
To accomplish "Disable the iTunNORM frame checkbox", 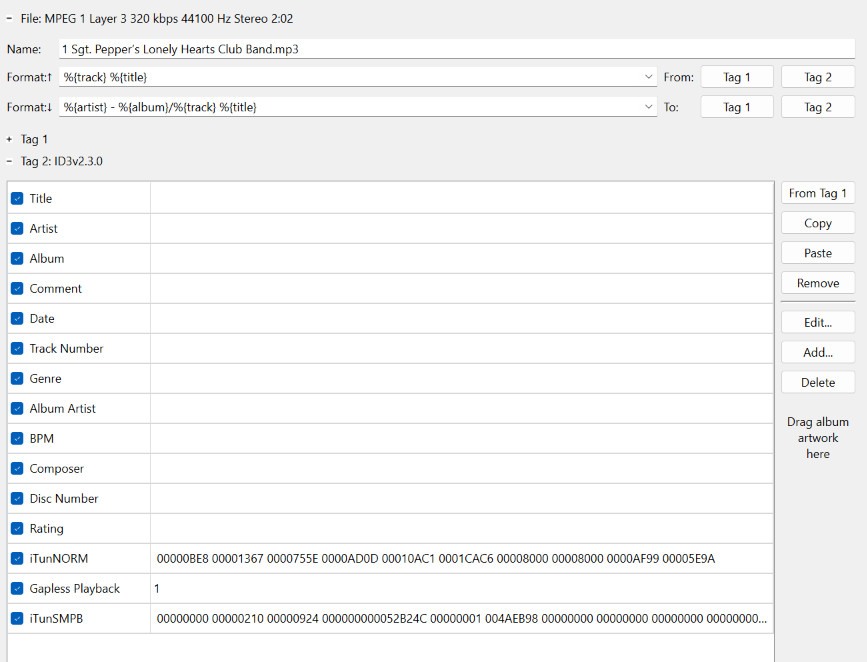I will 18,559.
